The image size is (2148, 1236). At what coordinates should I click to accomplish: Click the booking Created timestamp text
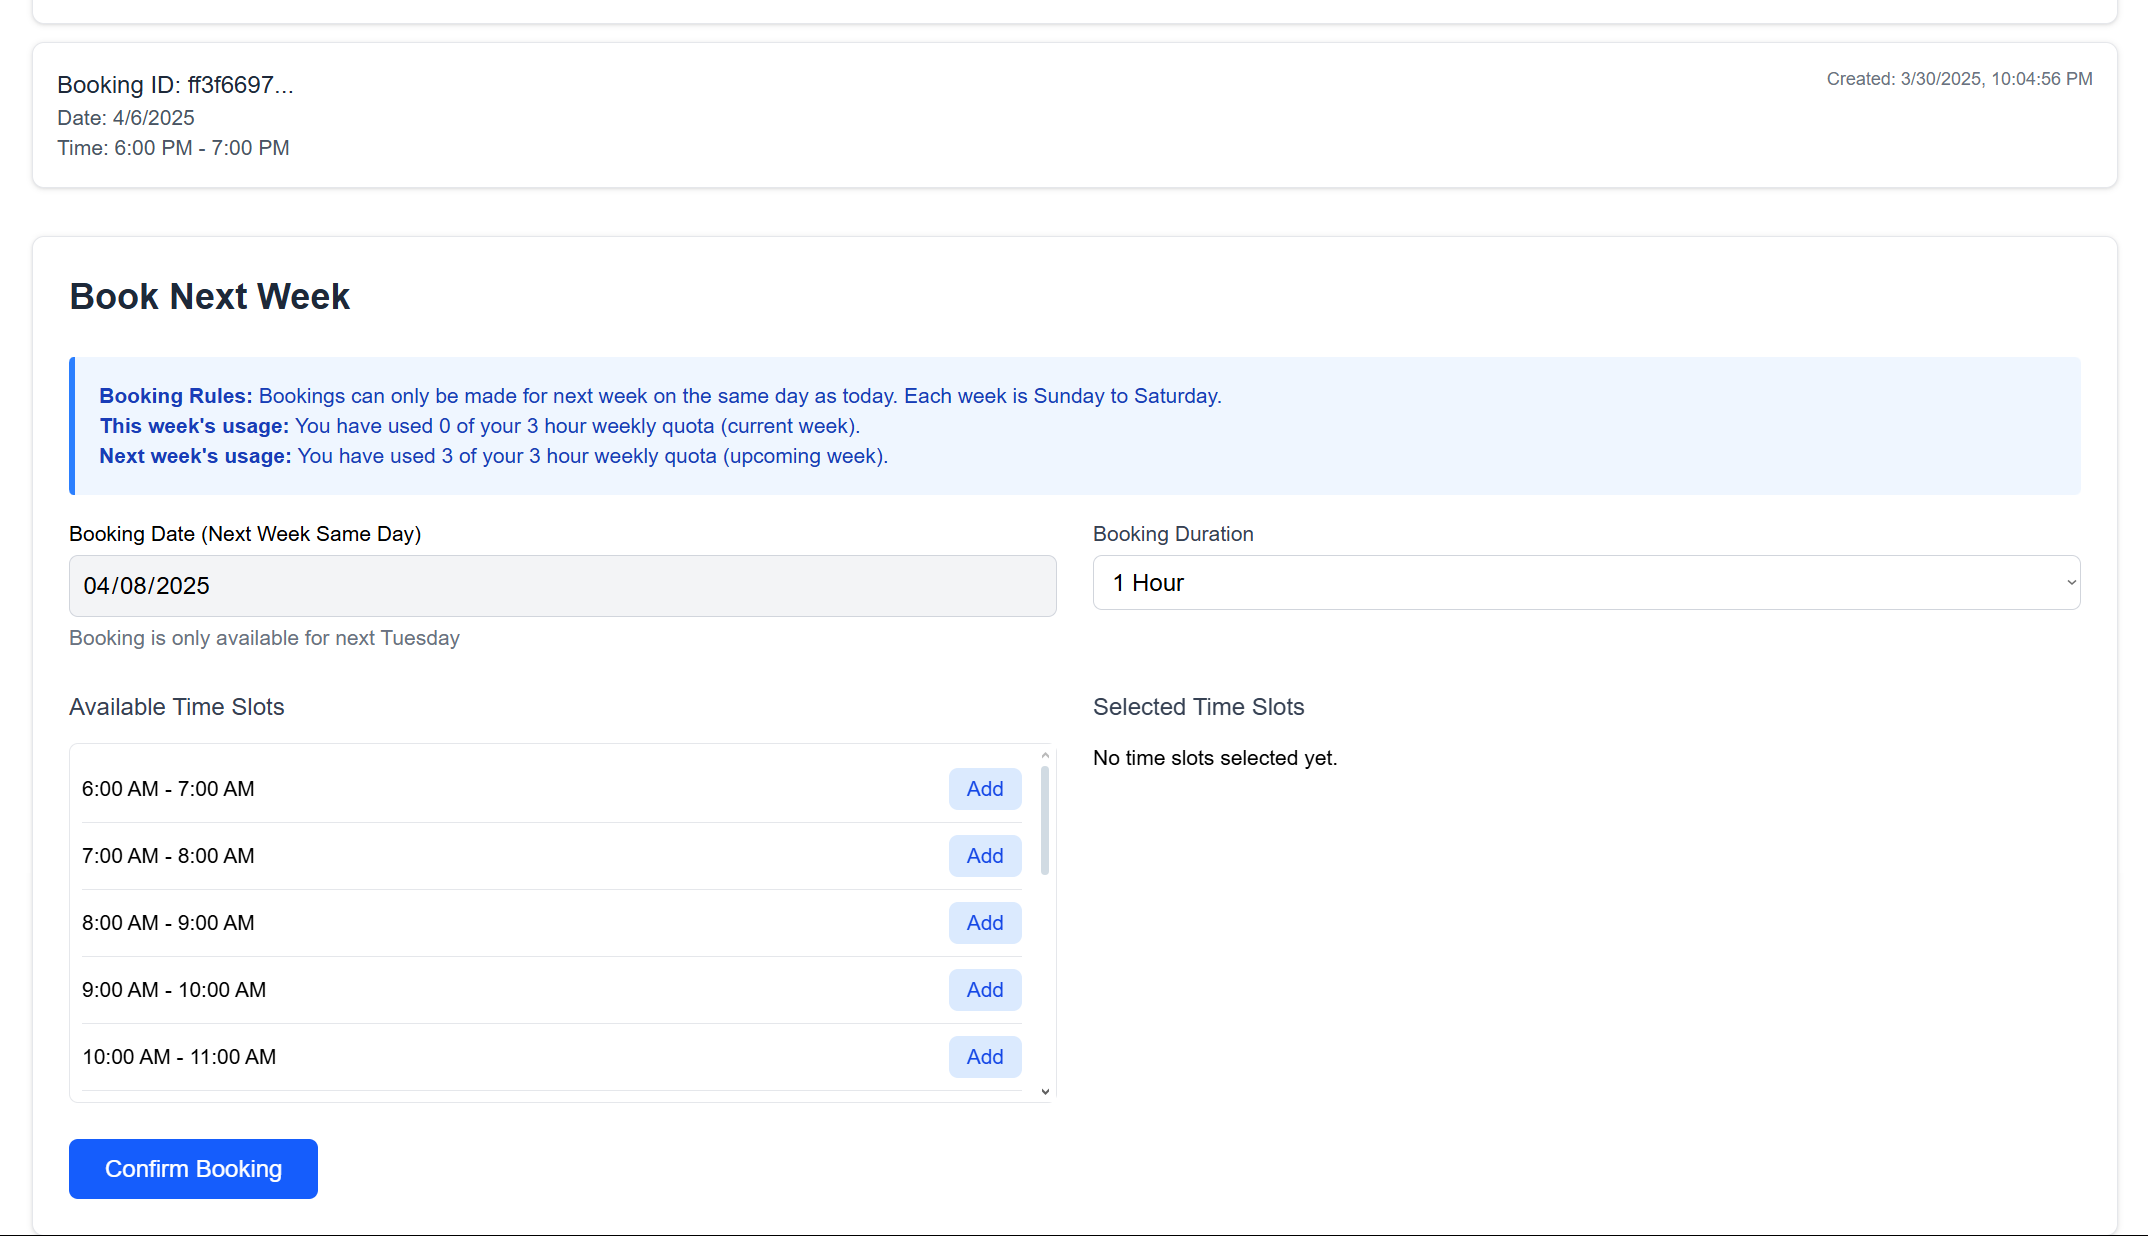1958,79
